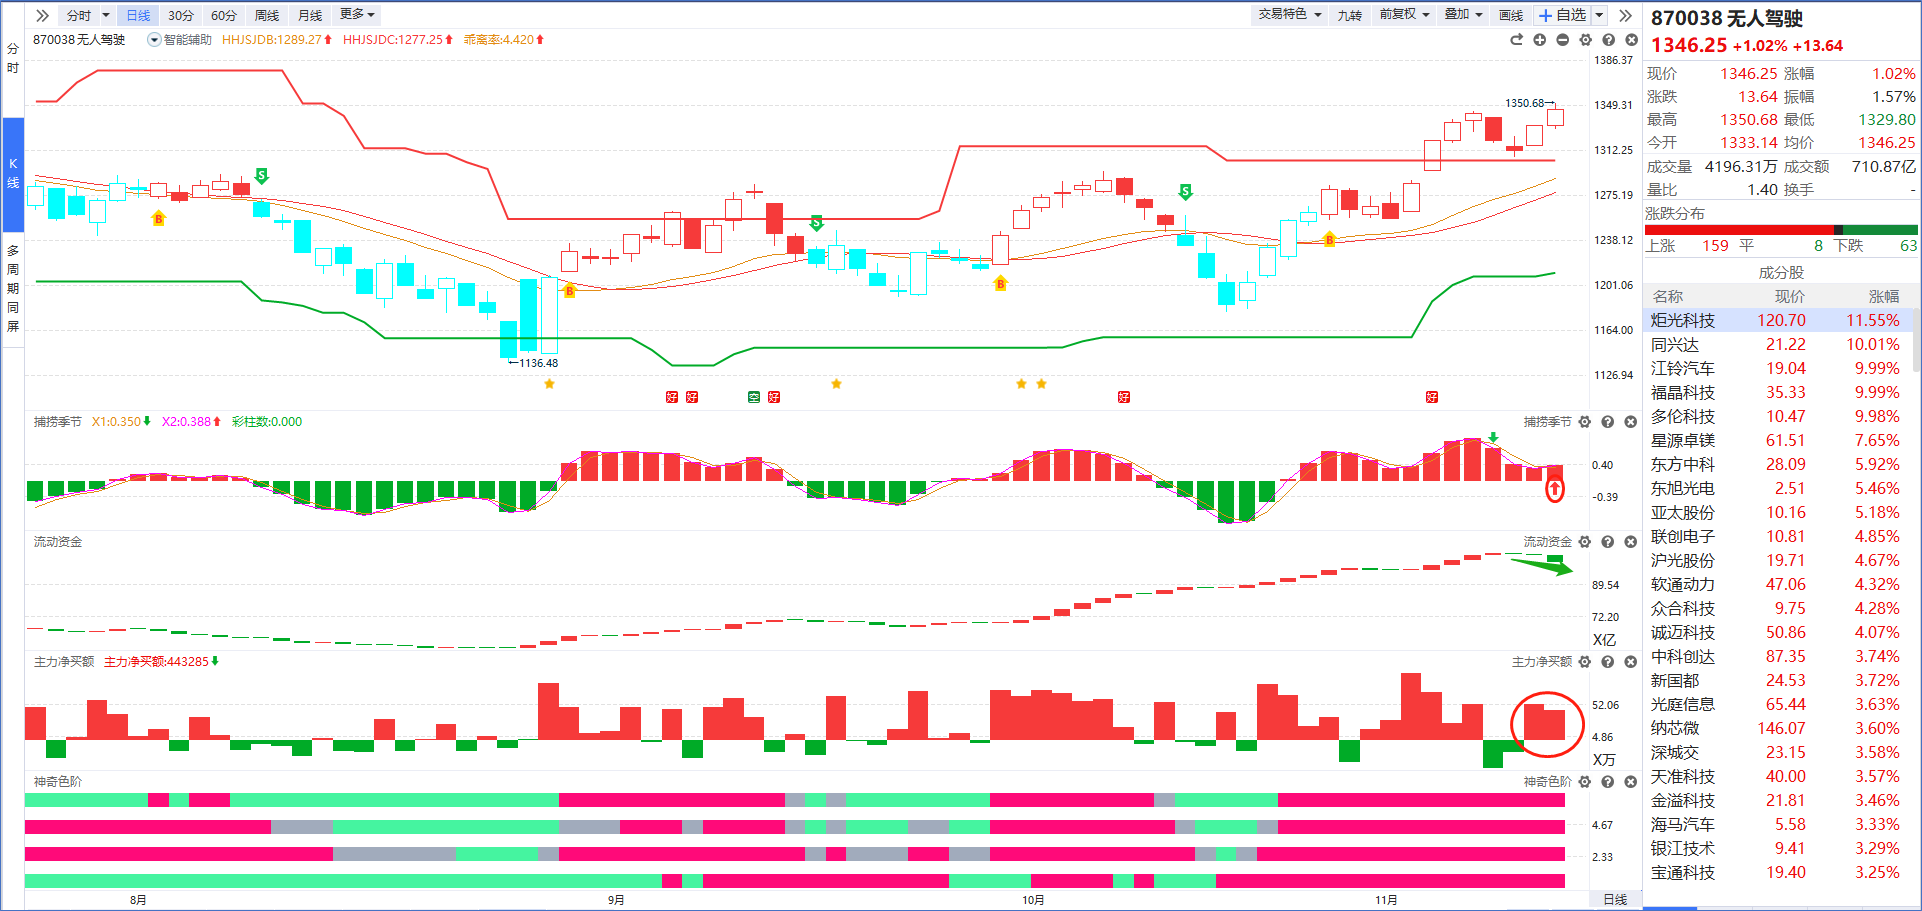Close the 流动资金 indicator panel

click(x=1630, y=542)
